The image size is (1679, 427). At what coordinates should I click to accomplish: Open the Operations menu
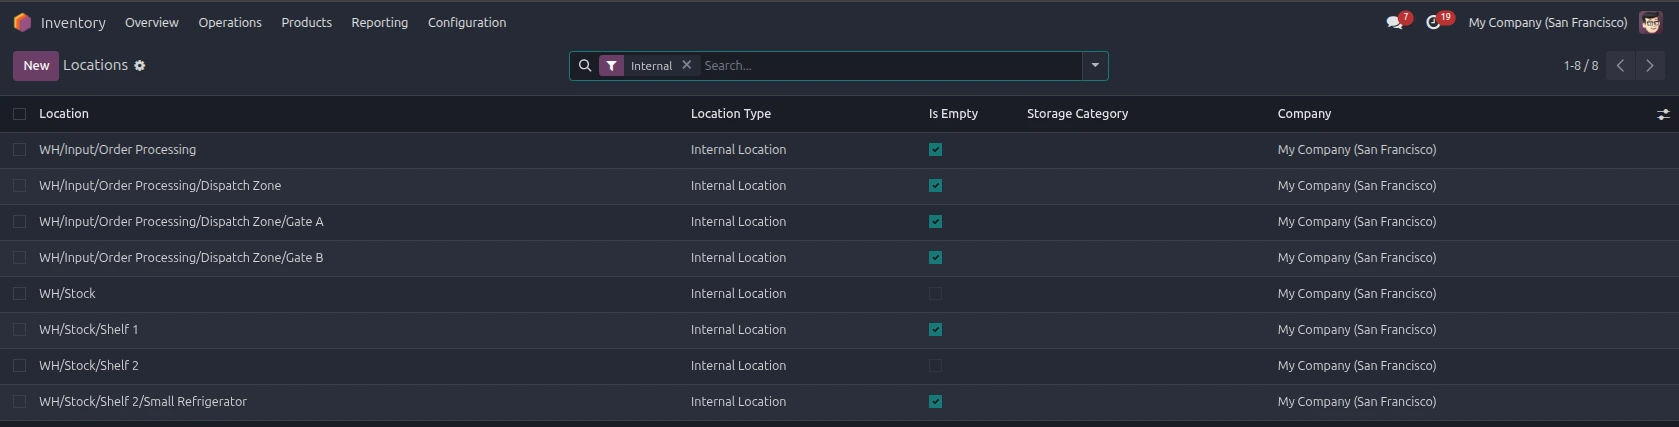tap(230, 22)
